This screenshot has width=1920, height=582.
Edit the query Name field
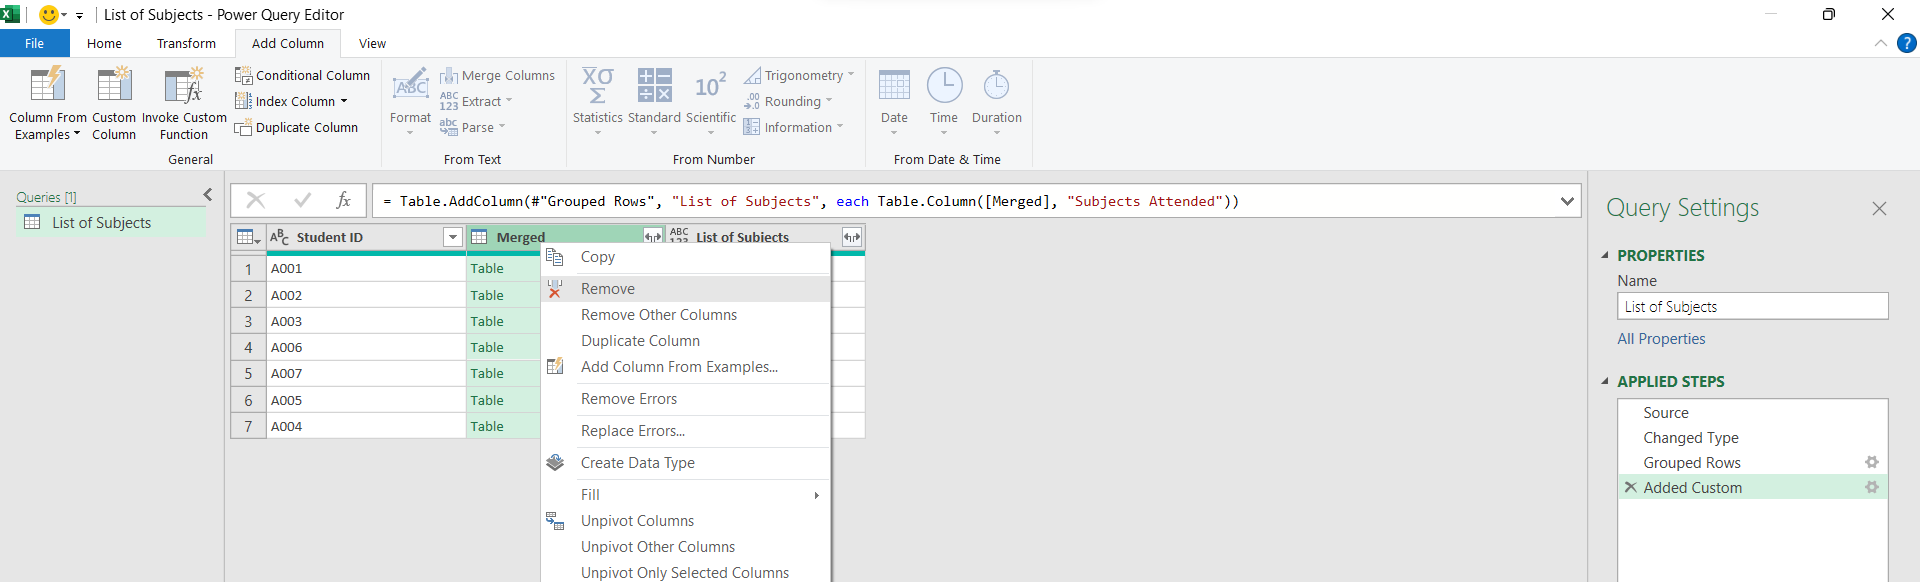(x=1752, y=306)
